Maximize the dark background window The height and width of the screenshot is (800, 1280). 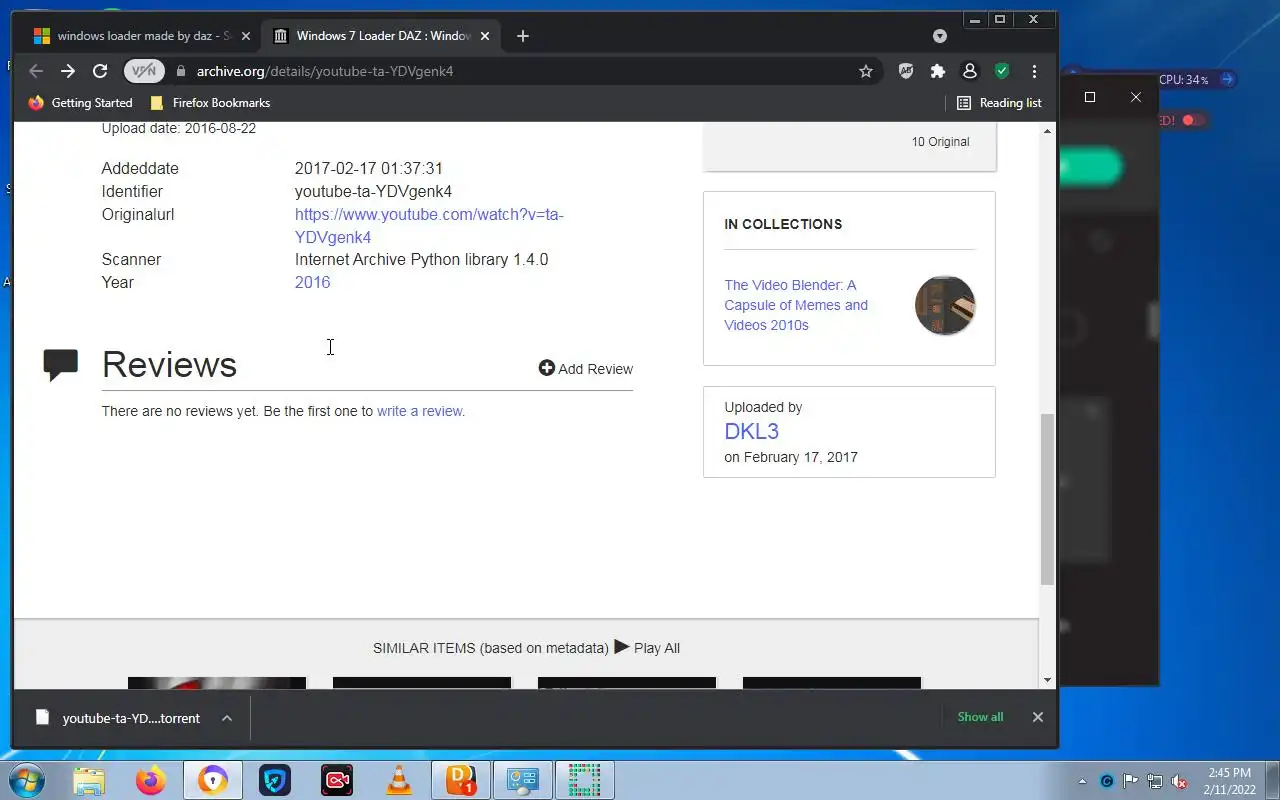pos(1090,97)
